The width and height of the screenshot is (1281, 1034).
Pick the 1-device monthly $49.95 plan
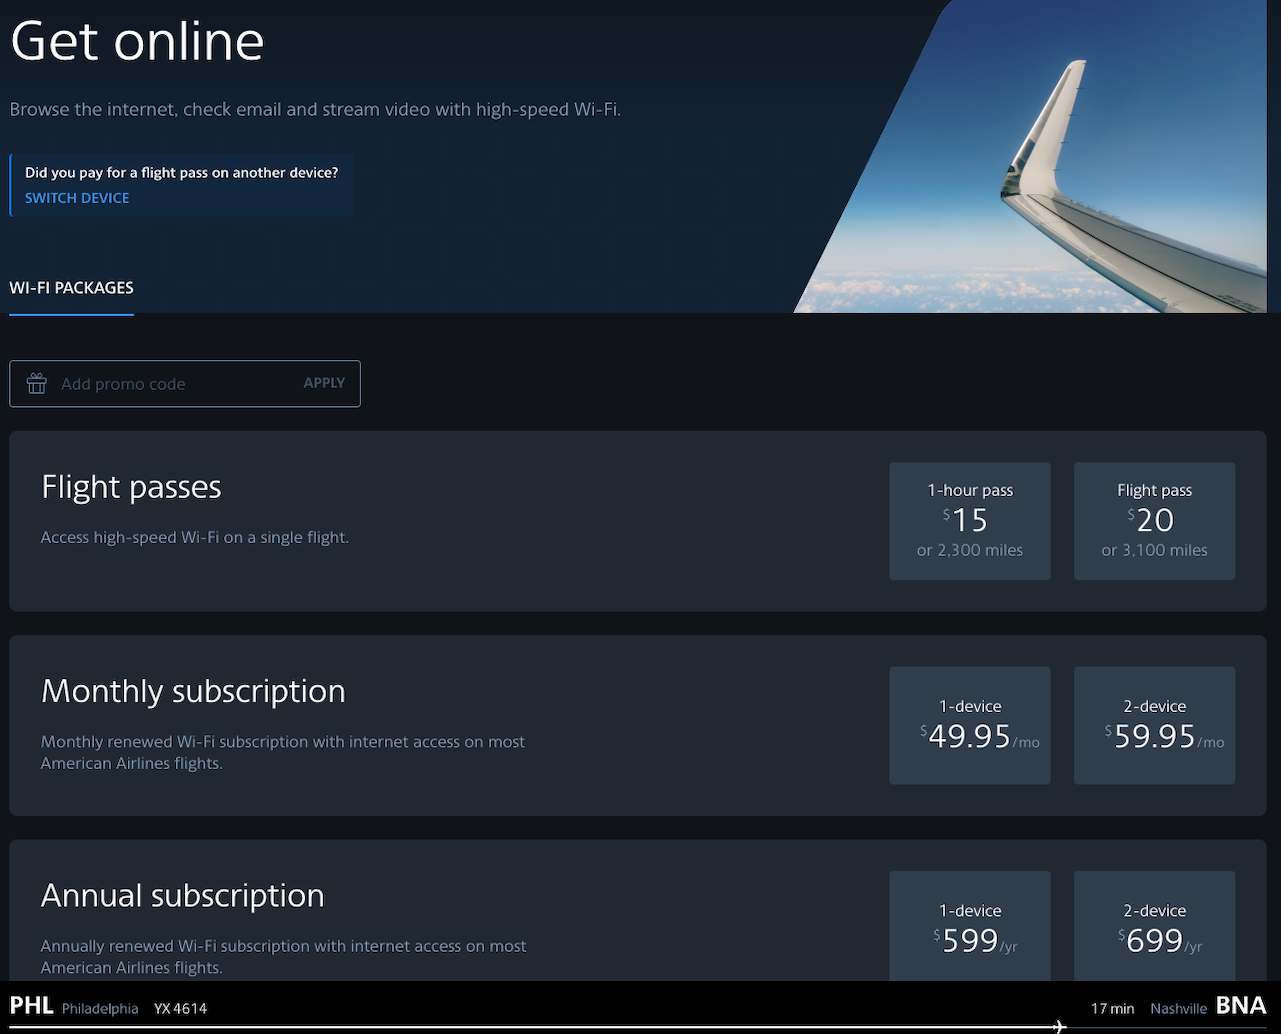click(969, 726)
